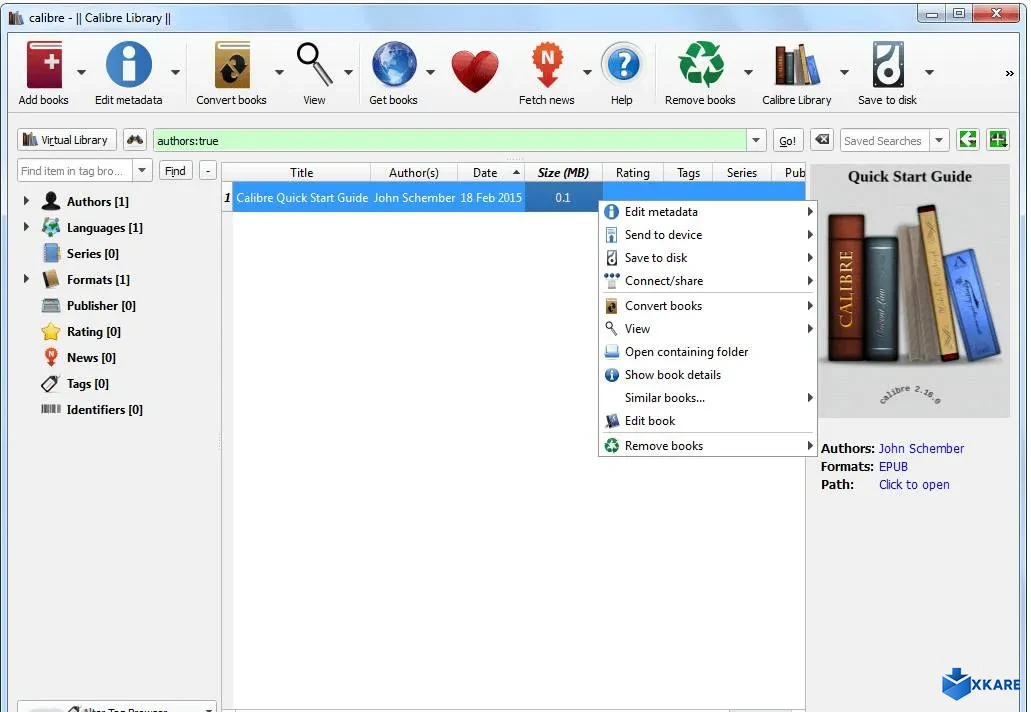The image size is (1031, 712).
Task: Select Languages [1] in the tag browser
Action: [x=105, y=227]
